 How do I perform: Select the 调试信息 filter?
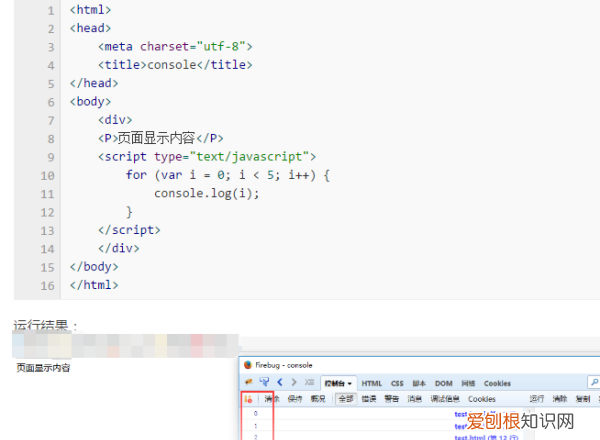tap(445, 399)
